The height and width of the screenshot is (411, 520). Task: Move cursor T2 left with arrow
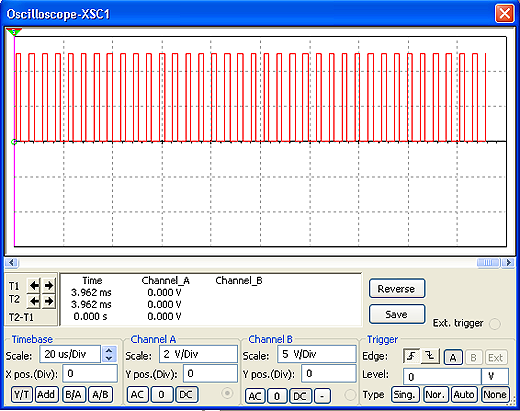click(34, 301)
